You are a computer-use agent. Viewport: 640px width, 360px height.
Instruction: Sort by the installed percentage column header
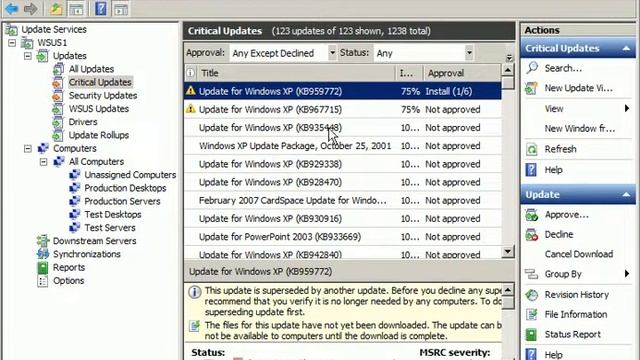409,73
